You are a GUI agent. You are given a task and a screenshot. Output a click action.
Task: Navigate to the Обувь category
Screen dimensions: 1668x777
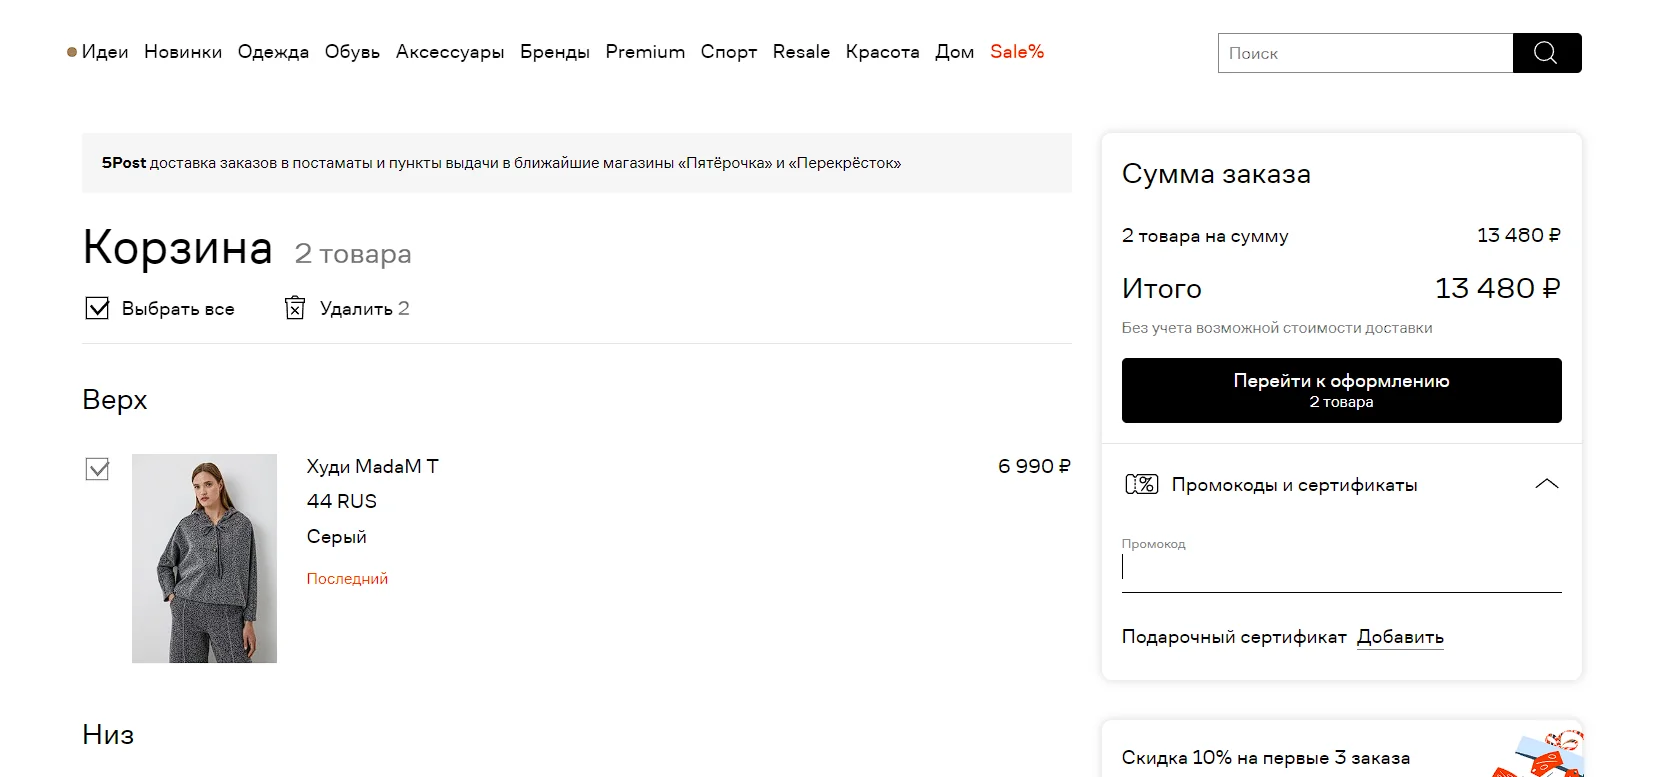pyautogui.click(x=352, y=52)
